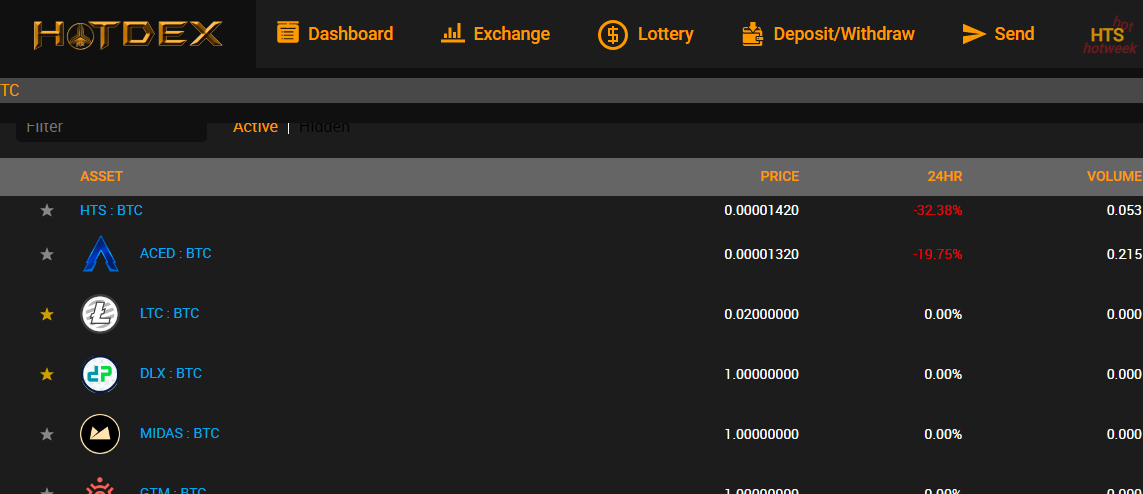Viewport: 1143px width, 494px height.
Task: Click the MIDAS row 0.00% change
Action: click(943, 434)
